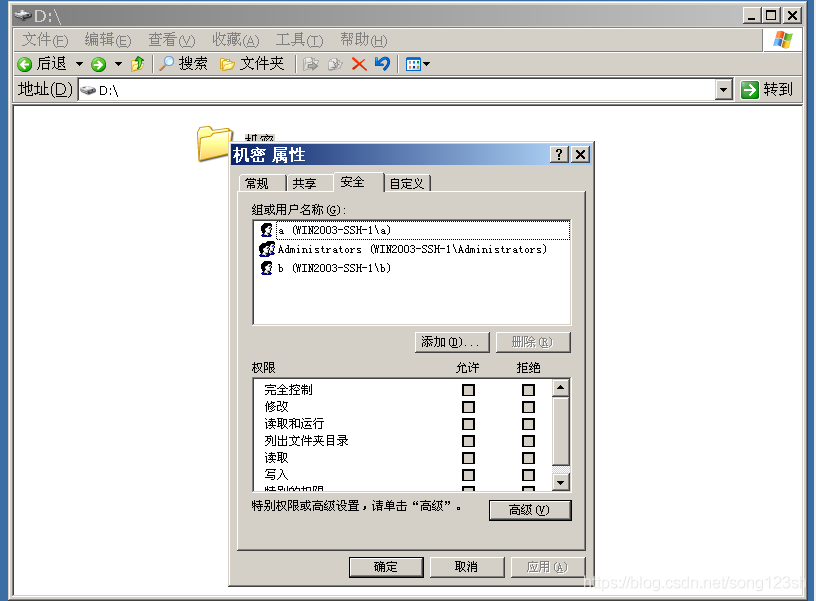816x601 pixels.
Task: Click the 应用(A) apply button
Action: [547, 567]
